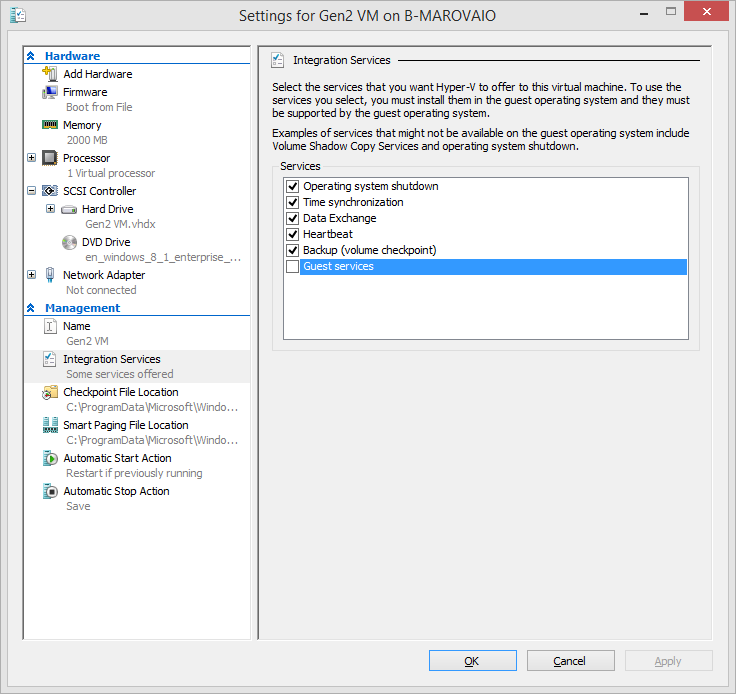Select the Firmware icon in Hardware list
The image size is (736, 694).
tap(50, 92)
